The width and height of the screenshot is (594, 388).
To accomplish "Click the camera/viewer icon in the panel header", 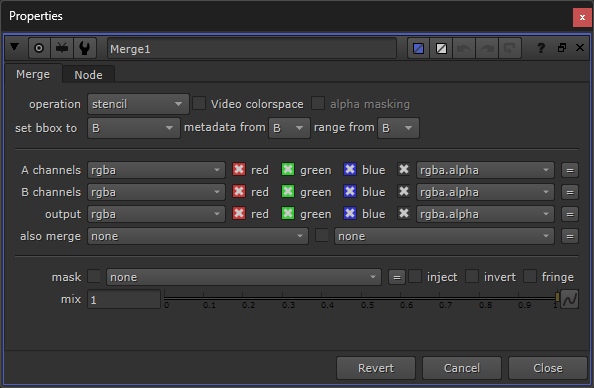I will coord(62,48).
